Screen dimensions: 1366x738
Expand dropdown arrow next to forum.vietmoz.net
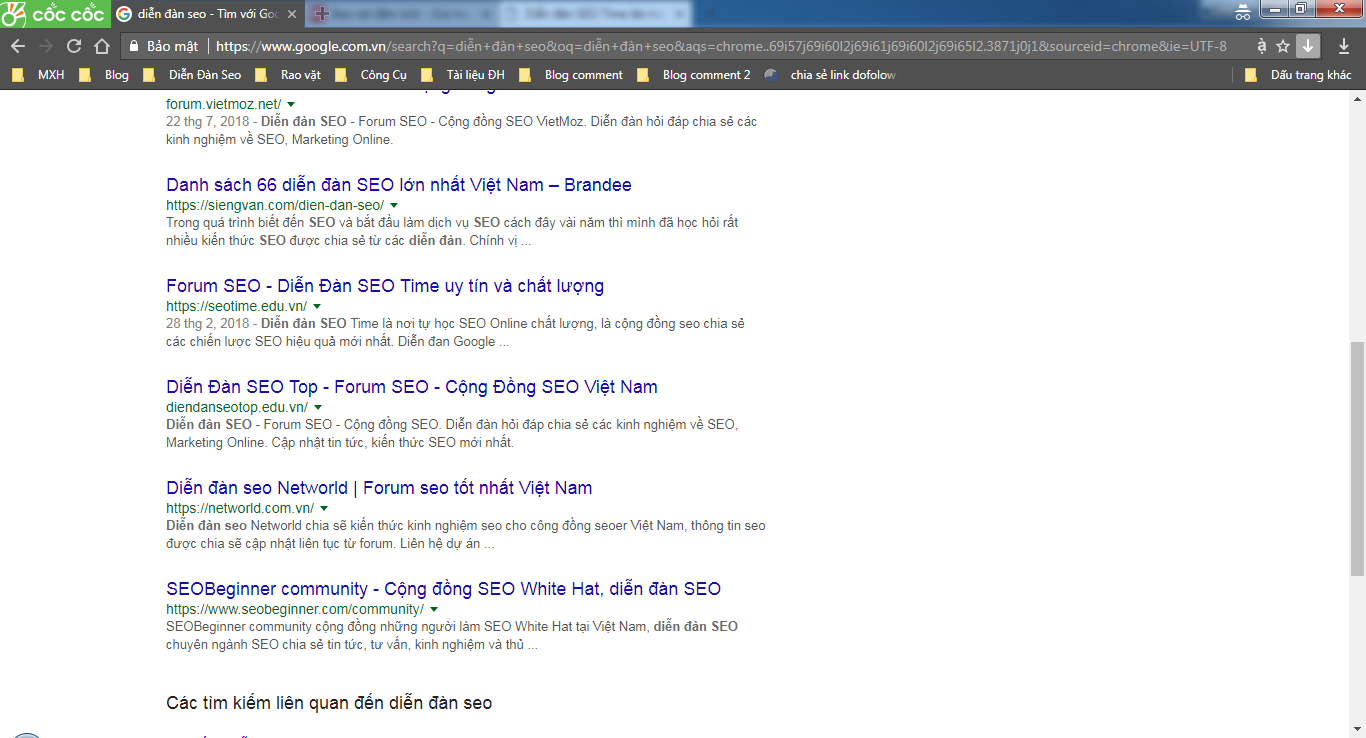point(291,104)
